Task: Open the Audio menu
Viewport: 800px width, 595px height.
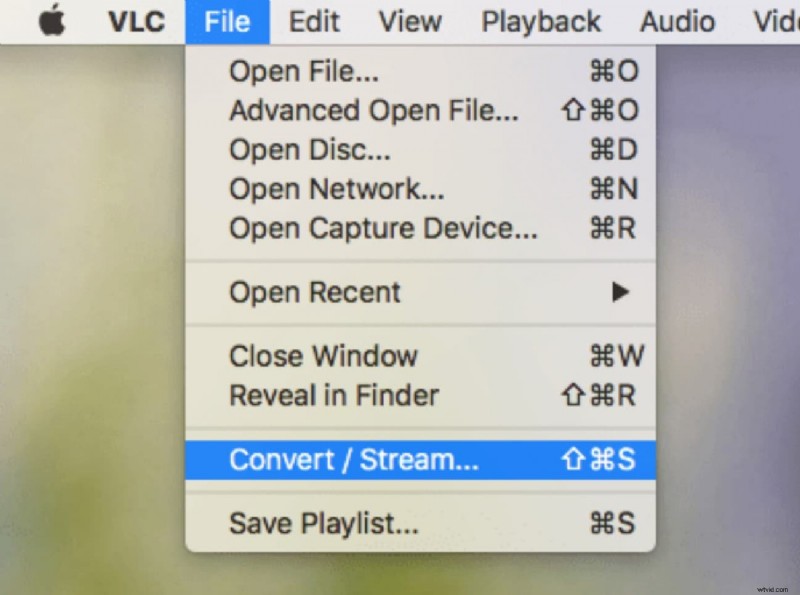Action: (x=676, y=21)
